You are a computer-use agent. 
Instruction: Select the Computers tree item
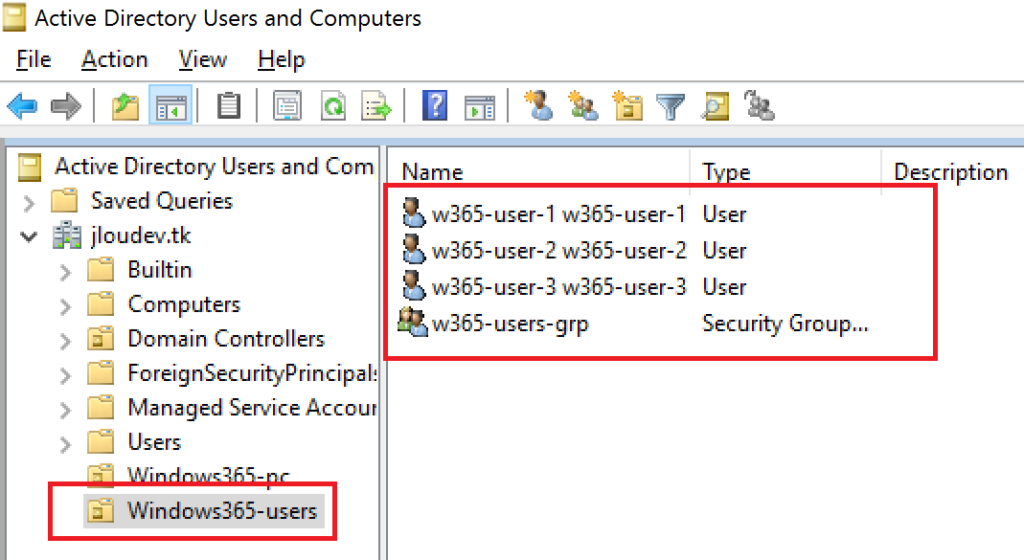click(184, 304)
